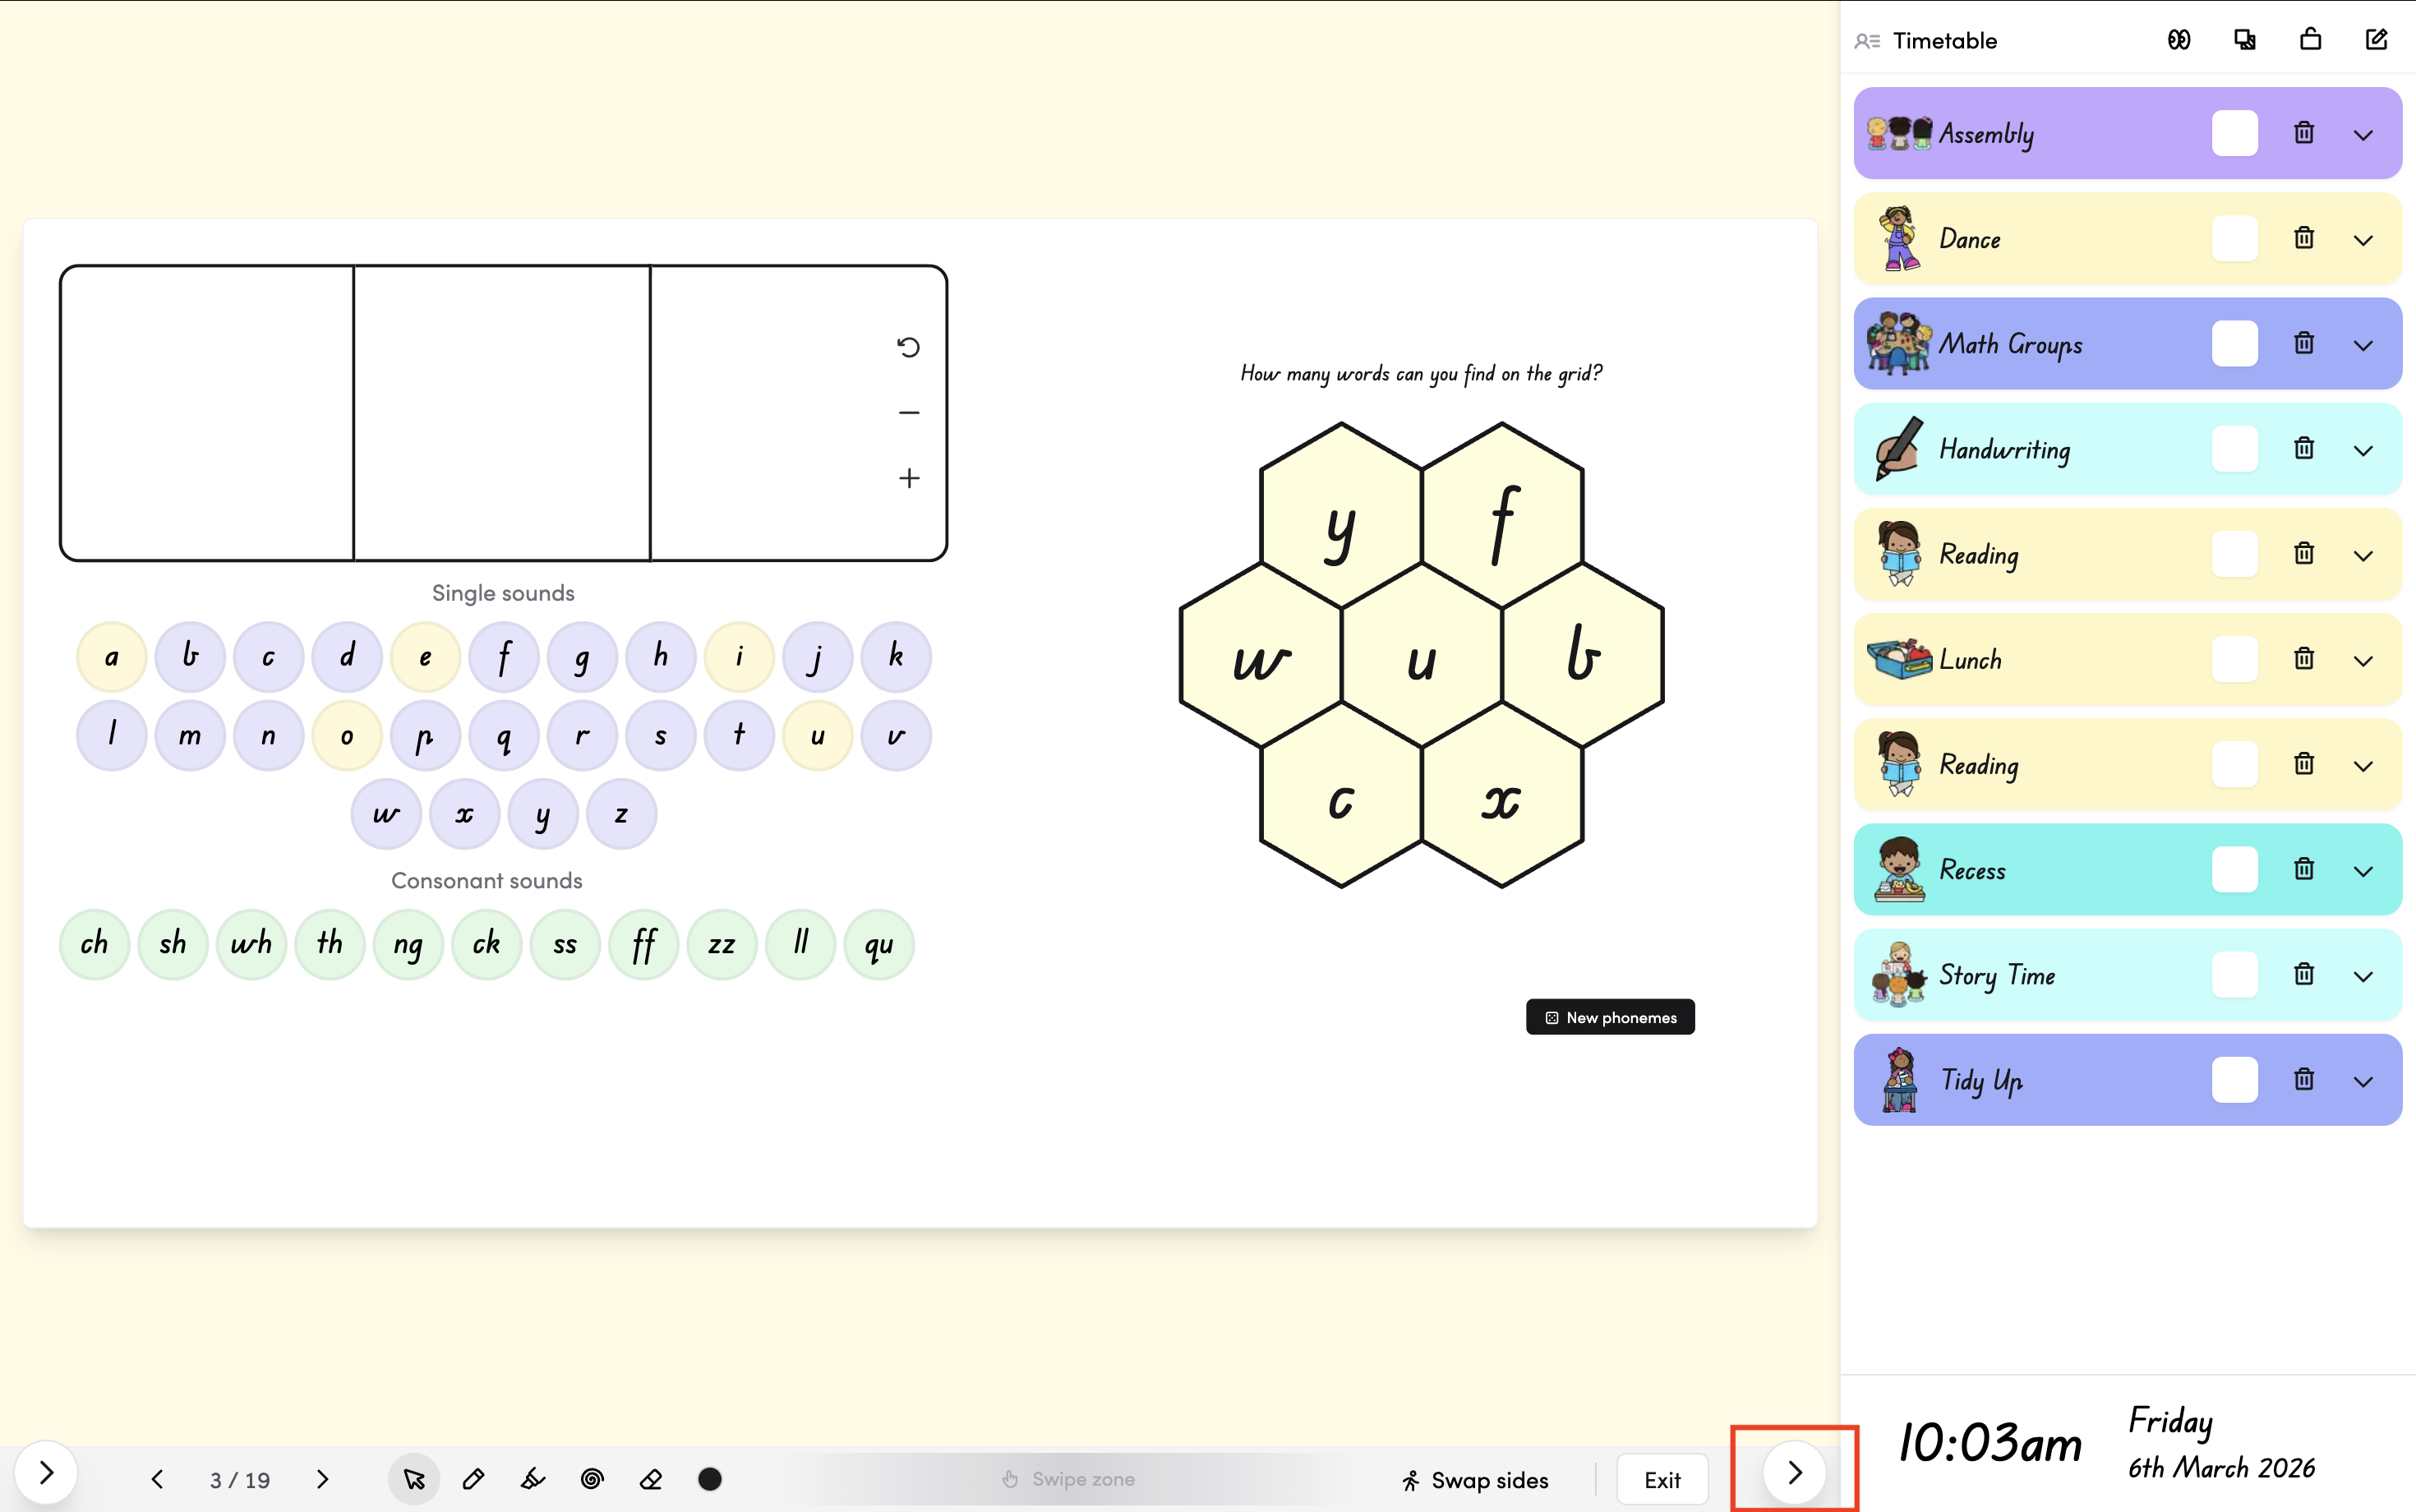
Task: Go to the previous slide
Action: (157, 1479)
